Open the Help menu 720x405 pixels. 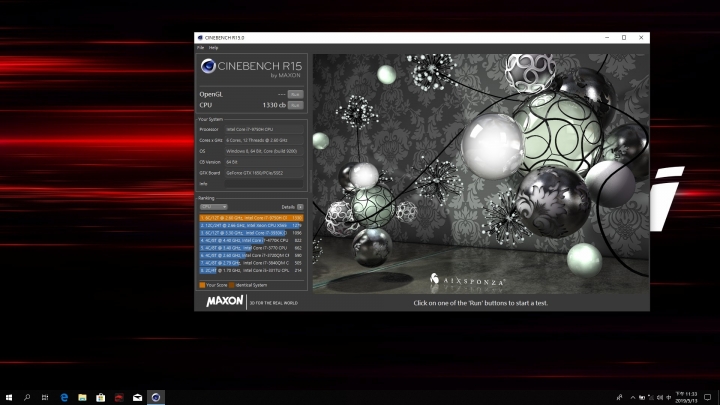tap(213, 48)
